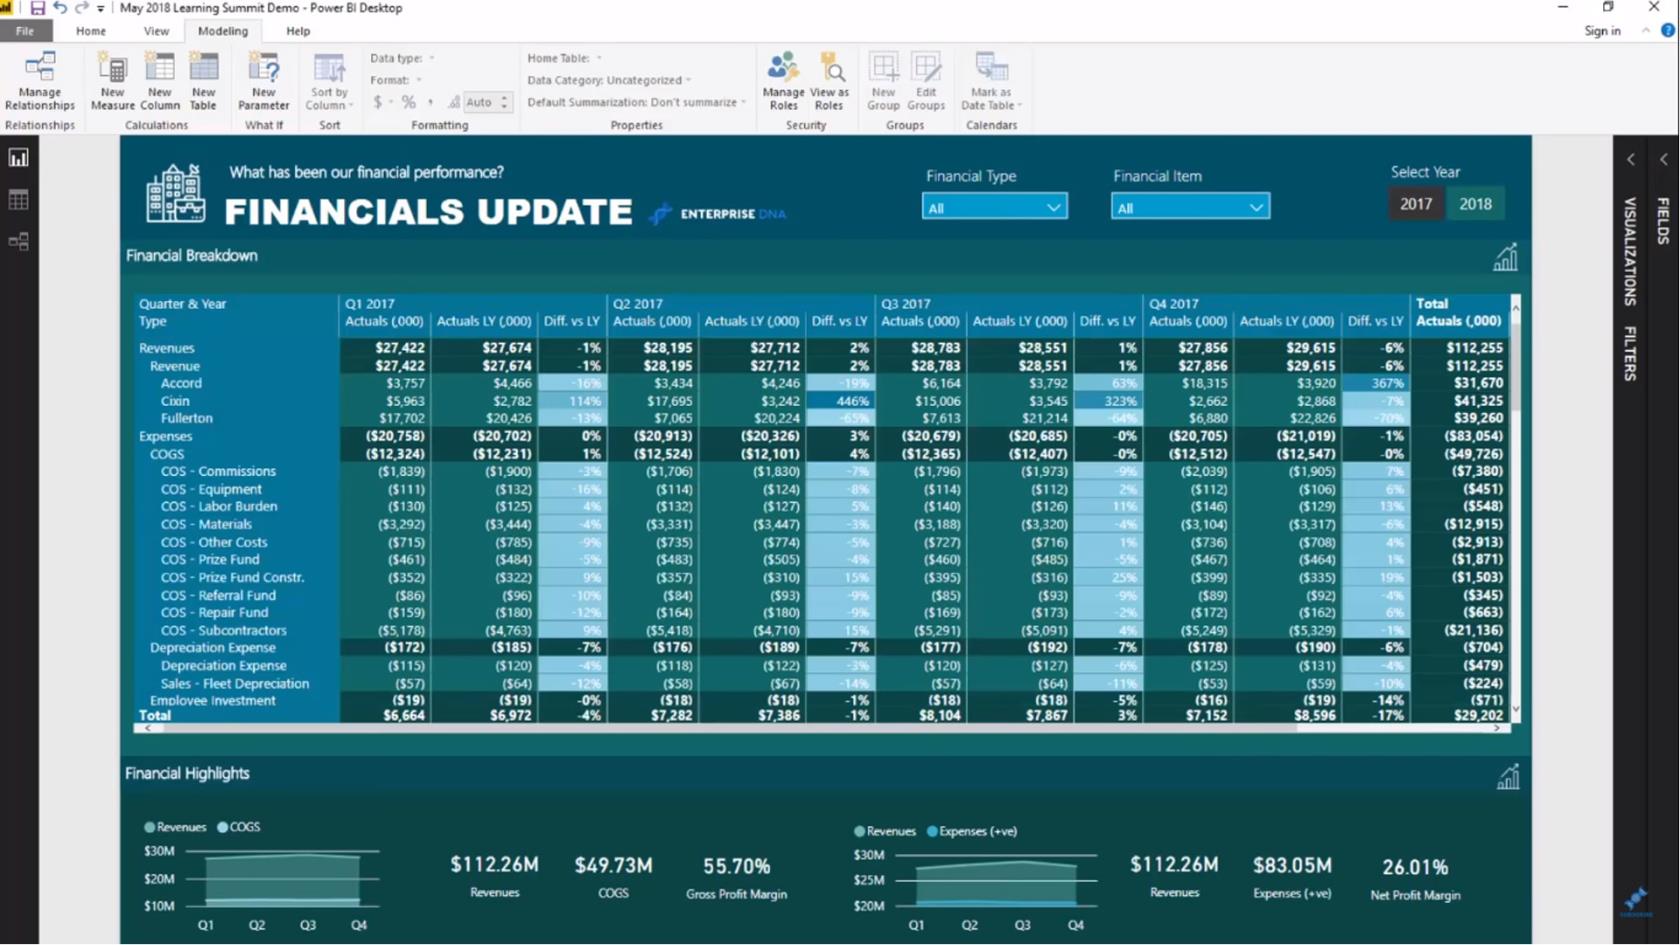Switch to the Home tab
The height and width of the screenshot is (945, 1680).
point(91,31)
